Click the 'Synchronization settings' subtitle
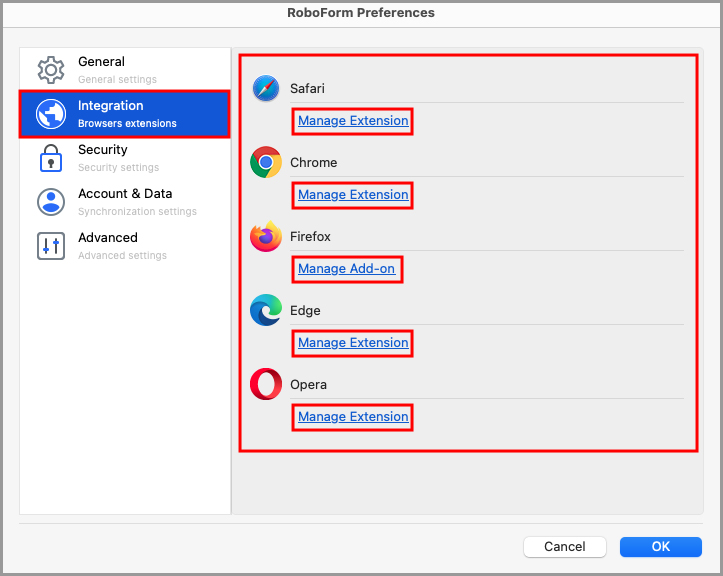 pos(137,212)
